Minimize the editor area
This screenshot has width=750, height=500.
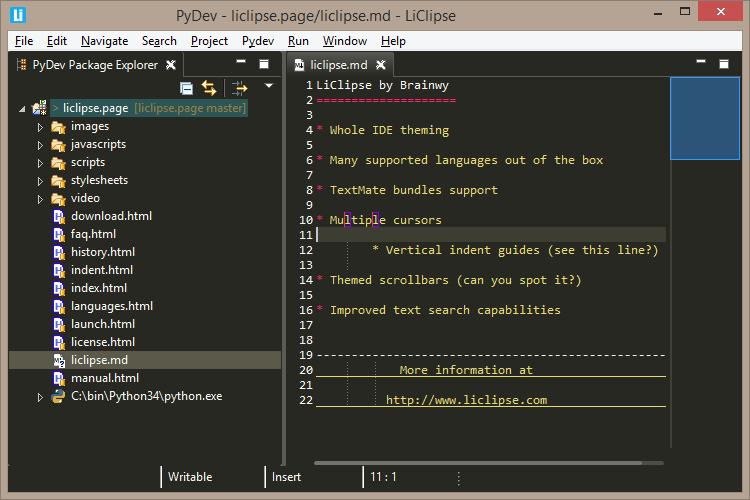click(699, 64)
